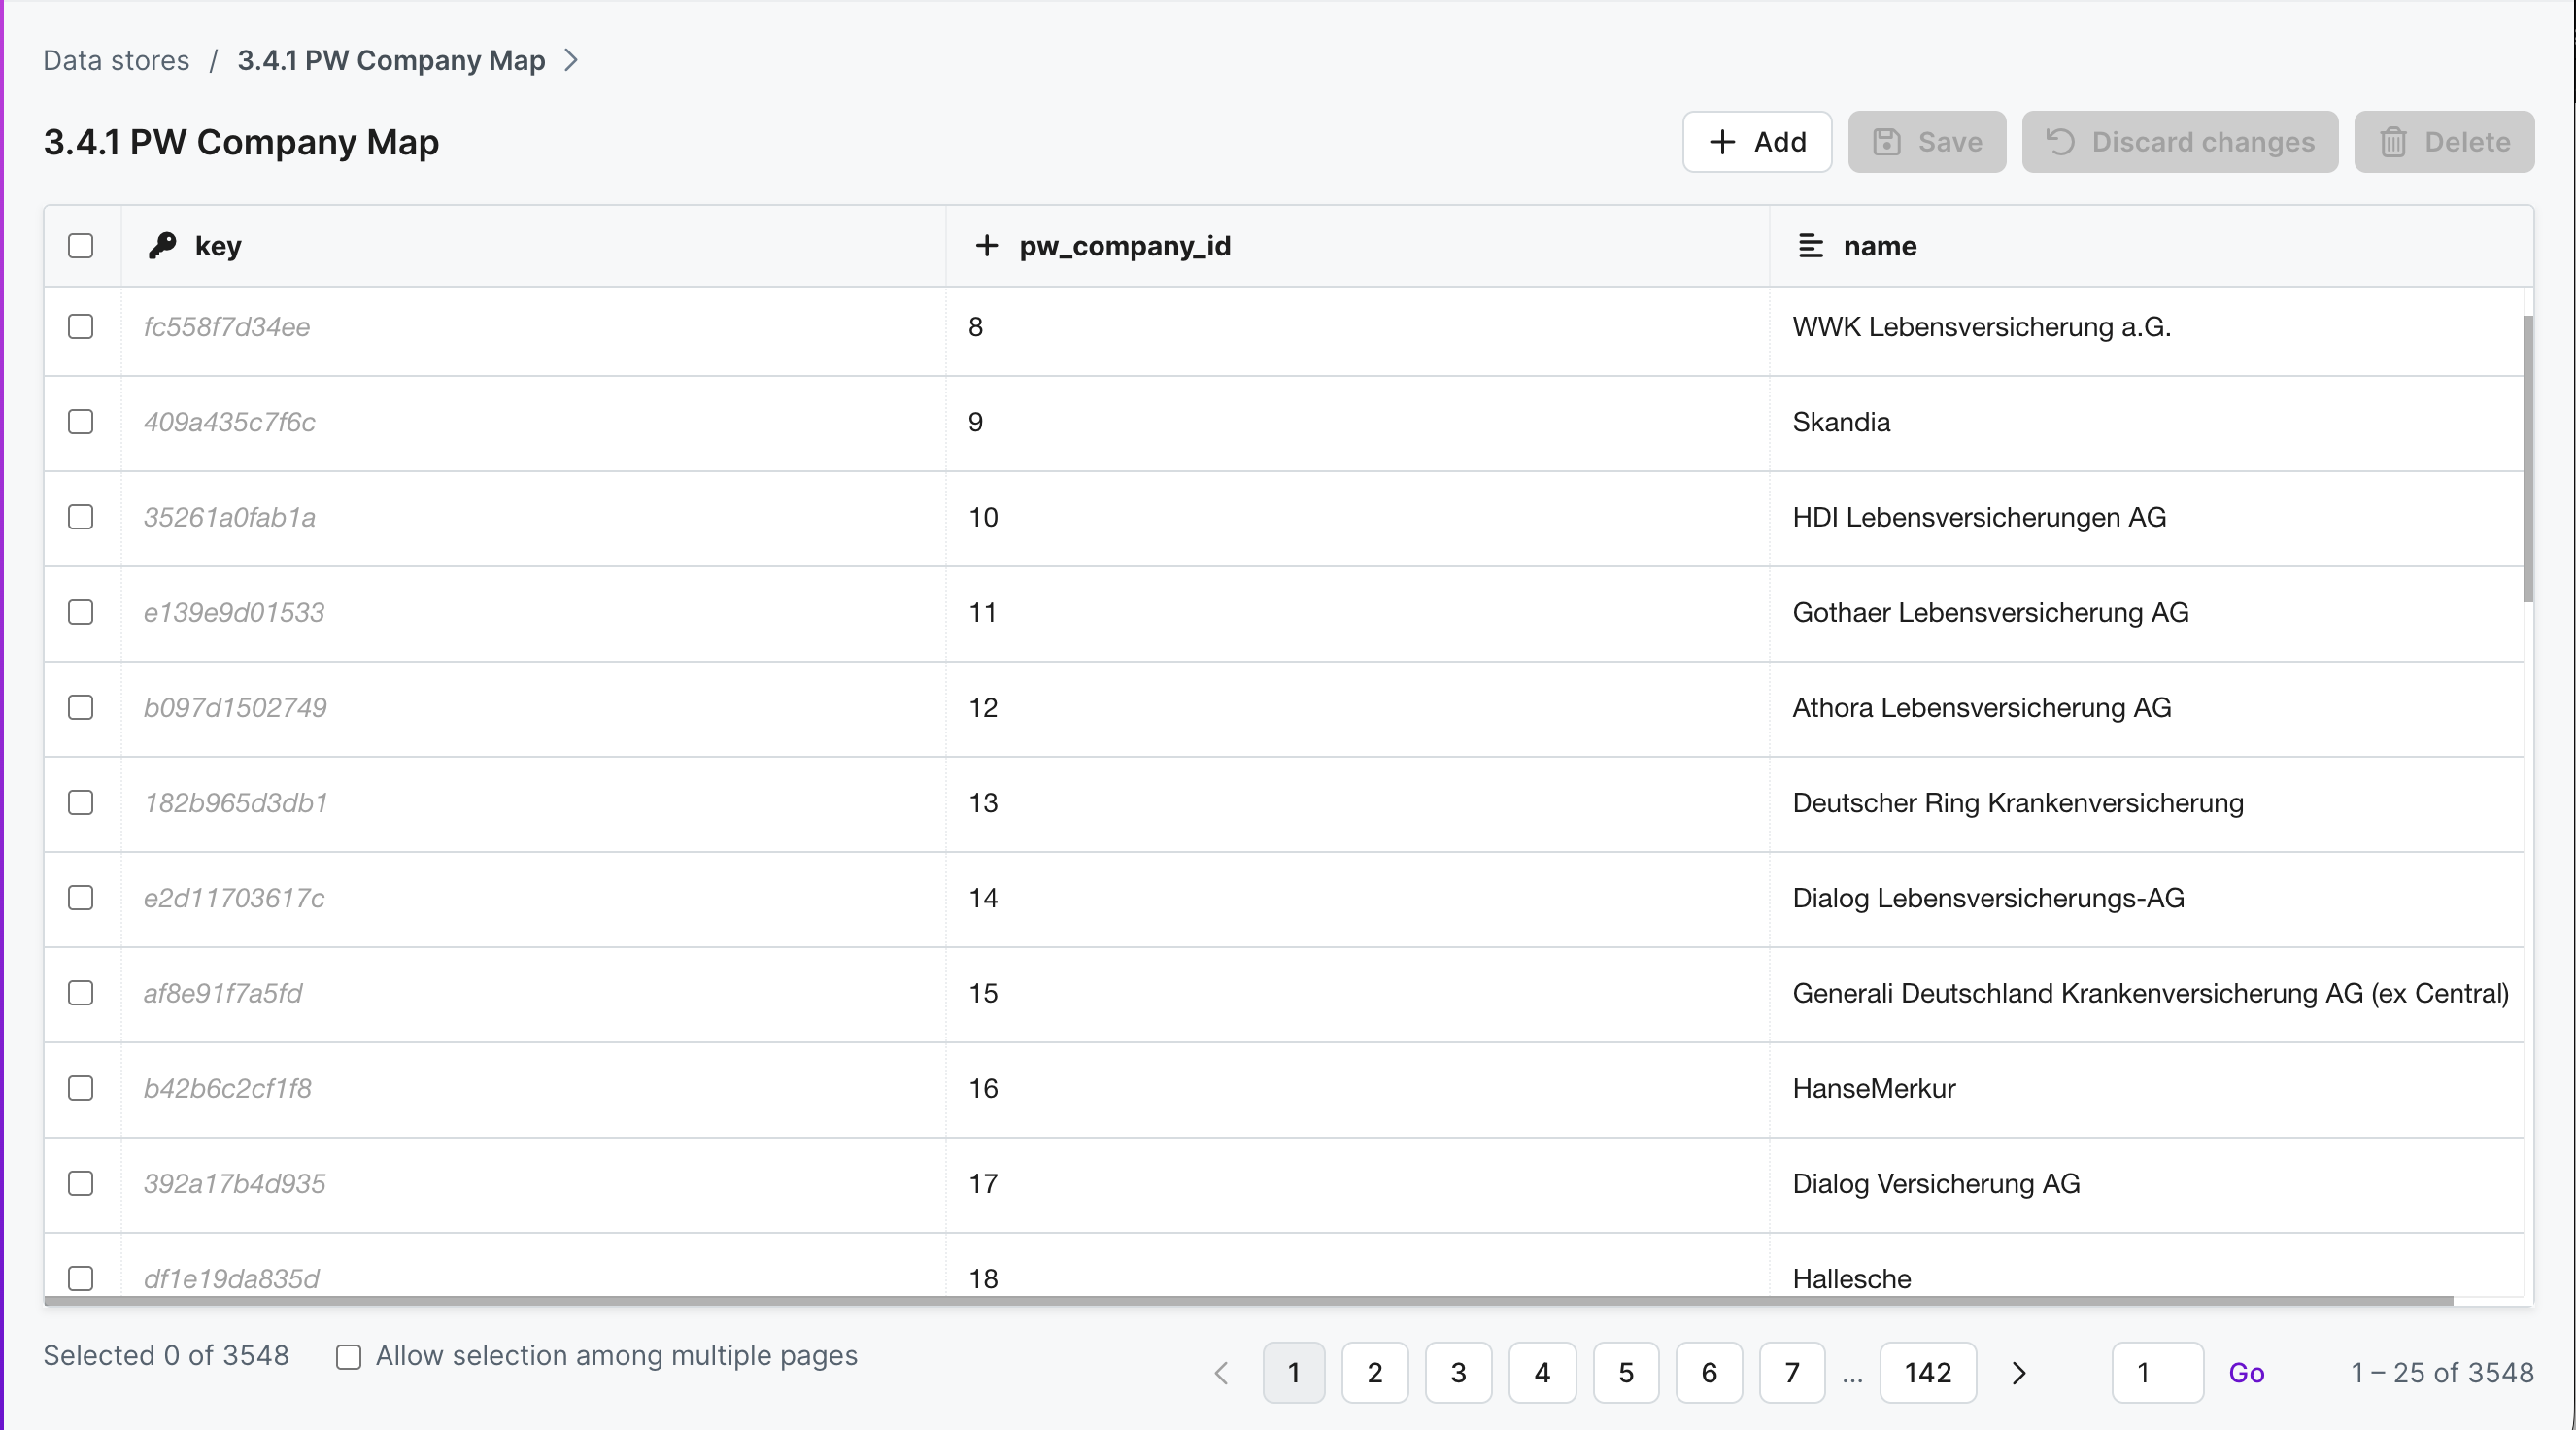Click the plus icon beside pw_company_id header
This screenshot has width=2576, height=1430.
click(986, 245)
